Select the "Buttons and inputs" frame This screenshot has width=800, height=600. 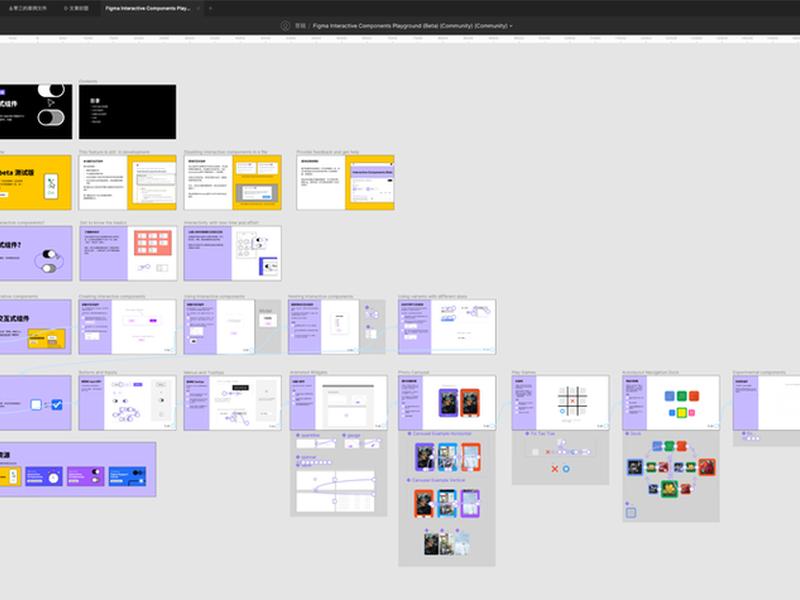128,403
